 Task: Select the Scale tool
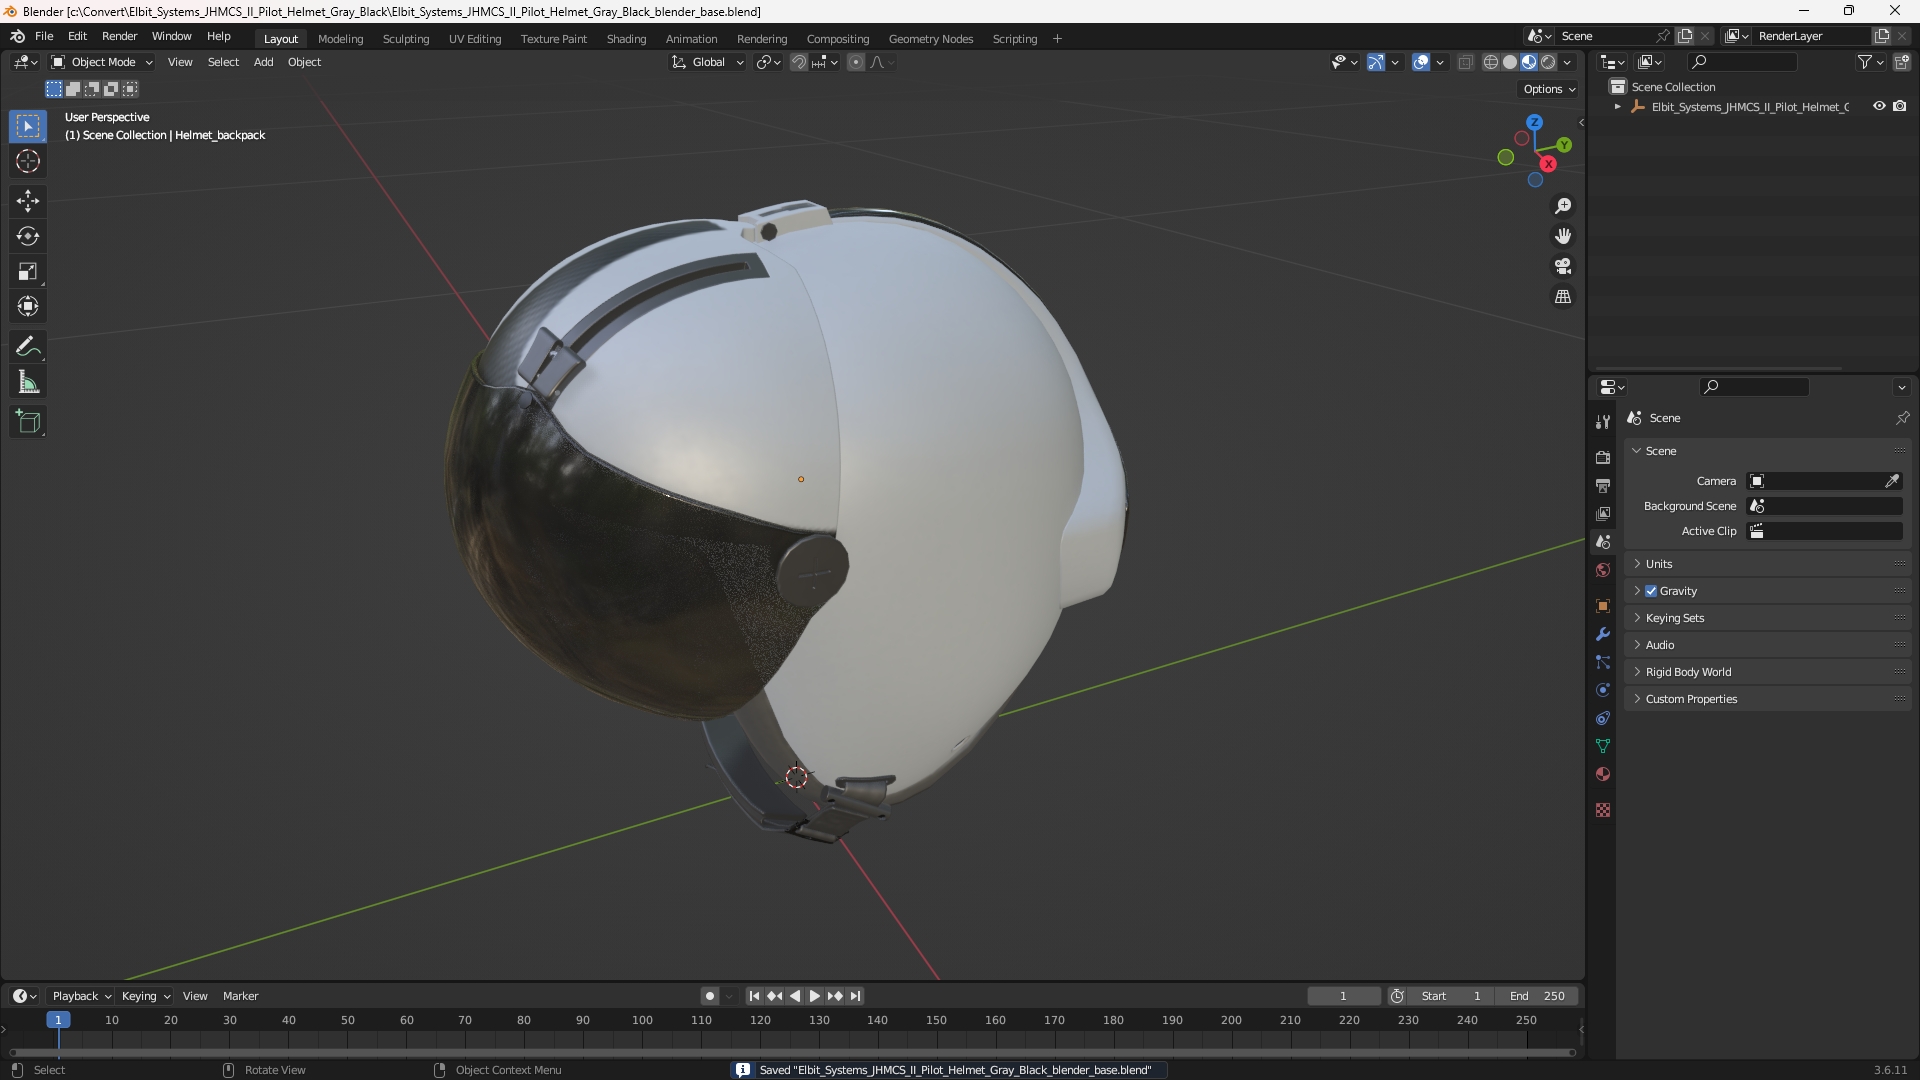coord(28,271)
